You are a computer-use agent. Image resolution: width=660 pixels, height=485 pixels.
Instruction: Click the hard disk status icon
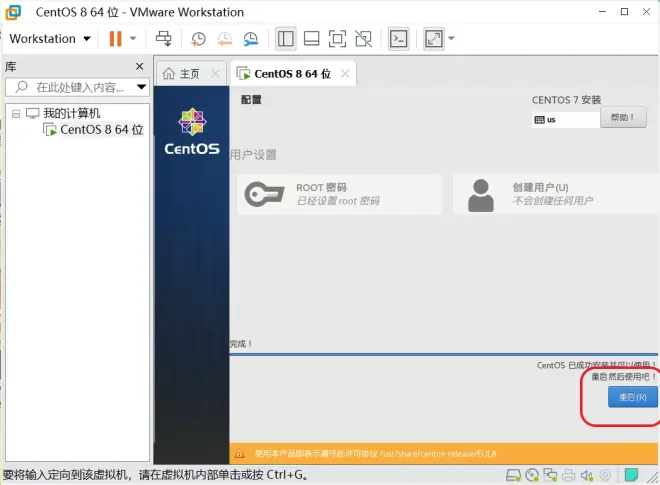tap(513, 475)
